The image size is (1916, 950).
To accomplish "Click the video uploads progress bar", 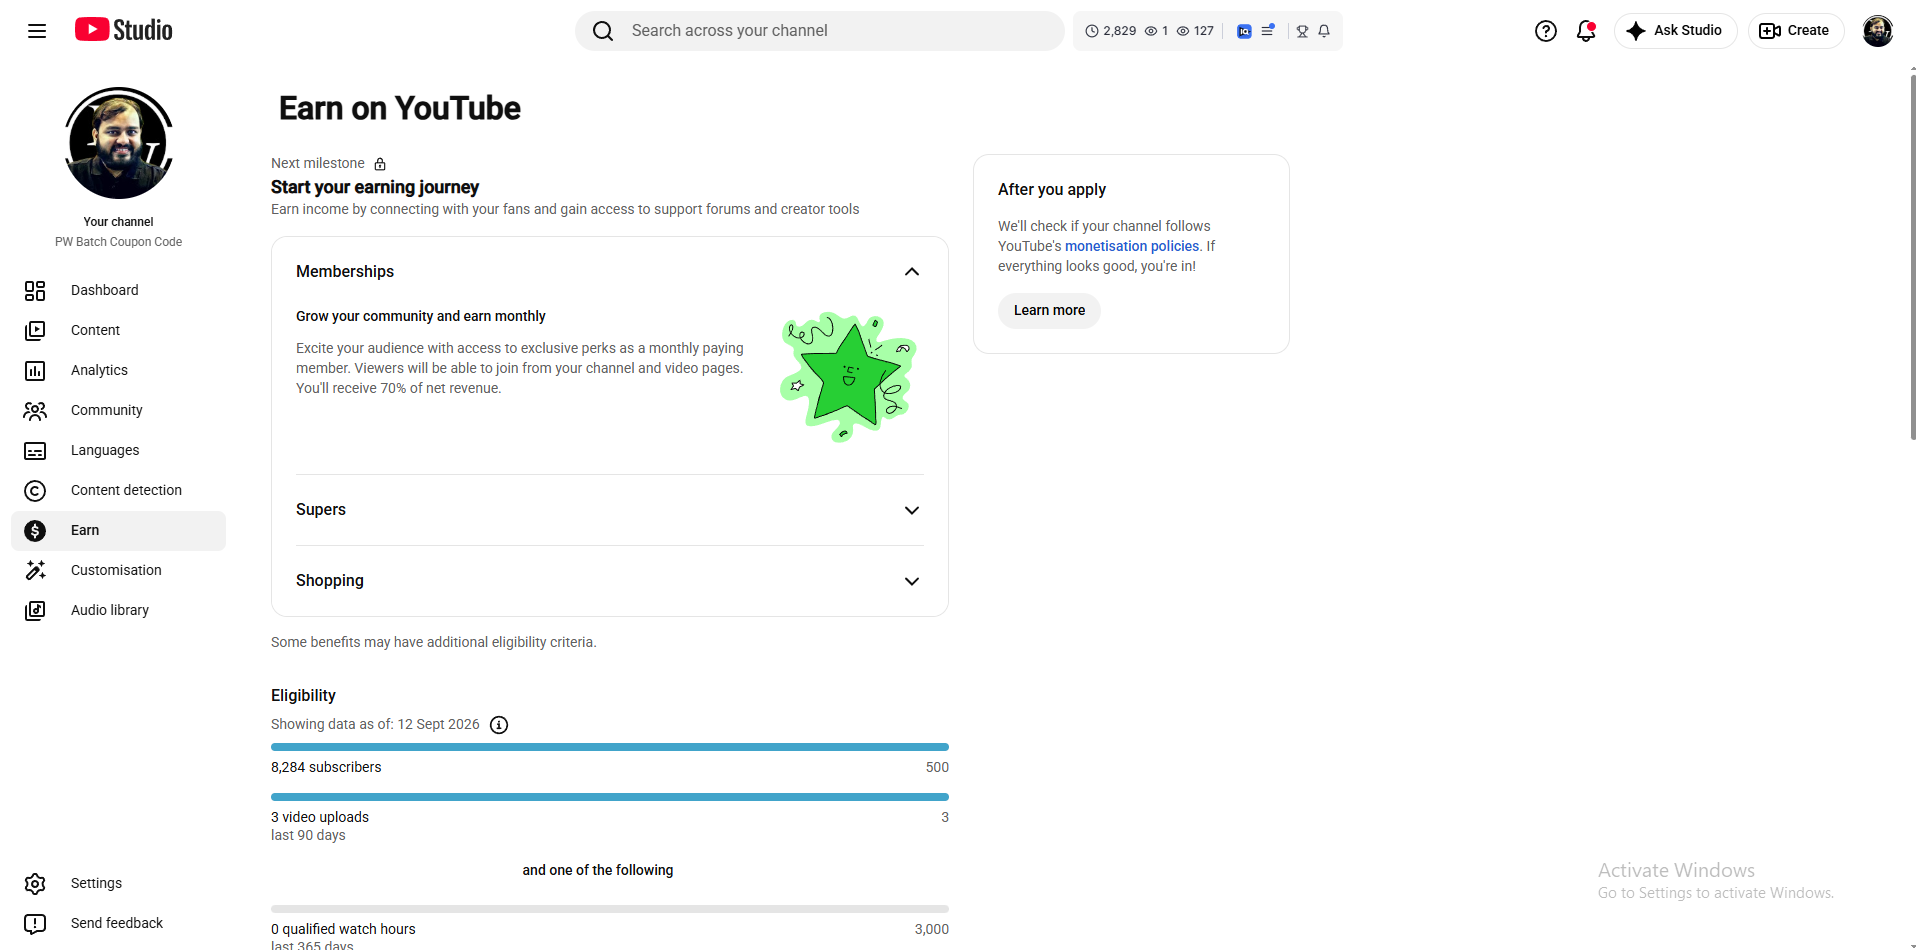I will (609, 797).
